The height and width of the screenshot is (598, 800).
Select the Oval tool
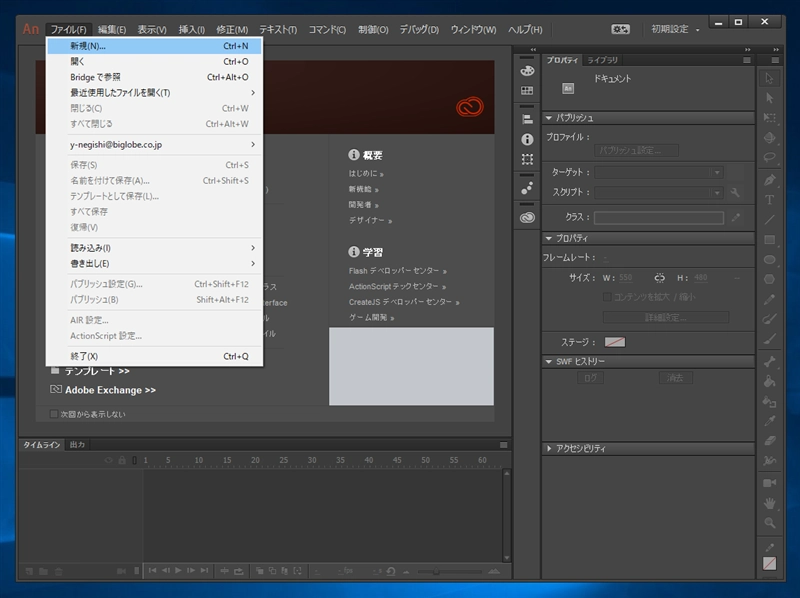(769, 259)
